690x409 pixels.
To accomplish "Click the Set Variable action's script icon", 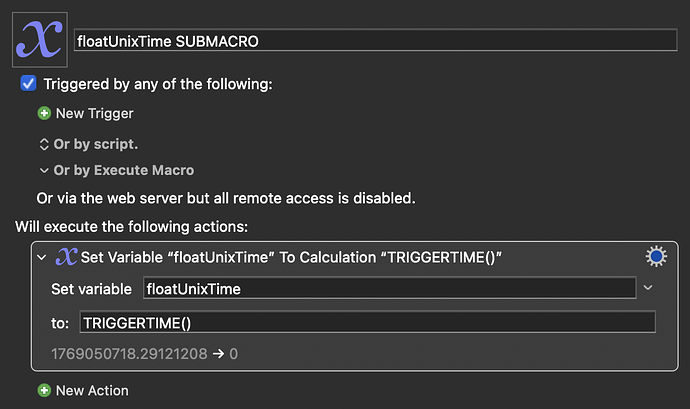I will 66,258.
